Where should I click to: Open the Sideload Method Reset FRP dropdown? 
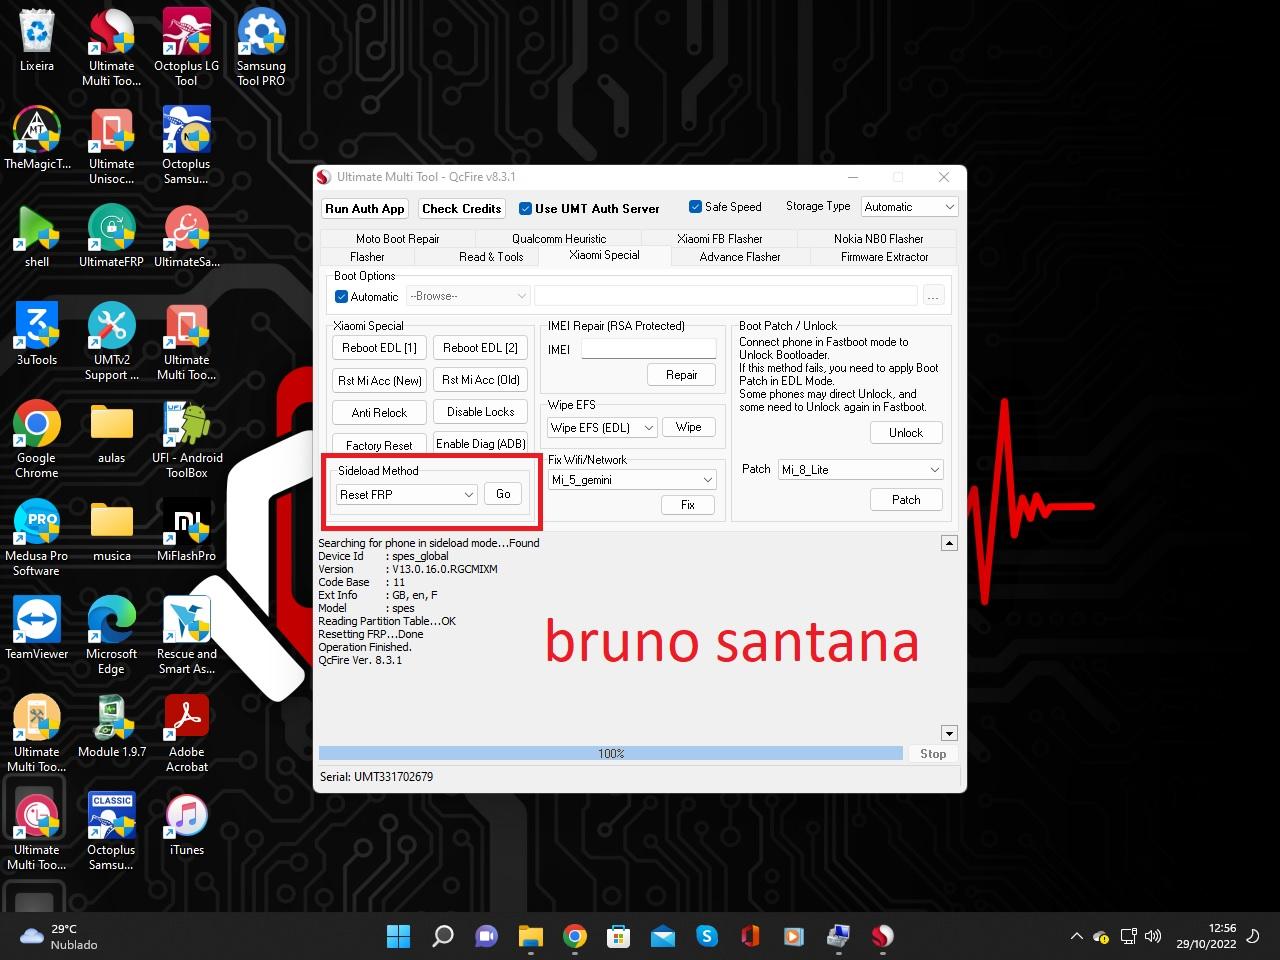[406, 494]
